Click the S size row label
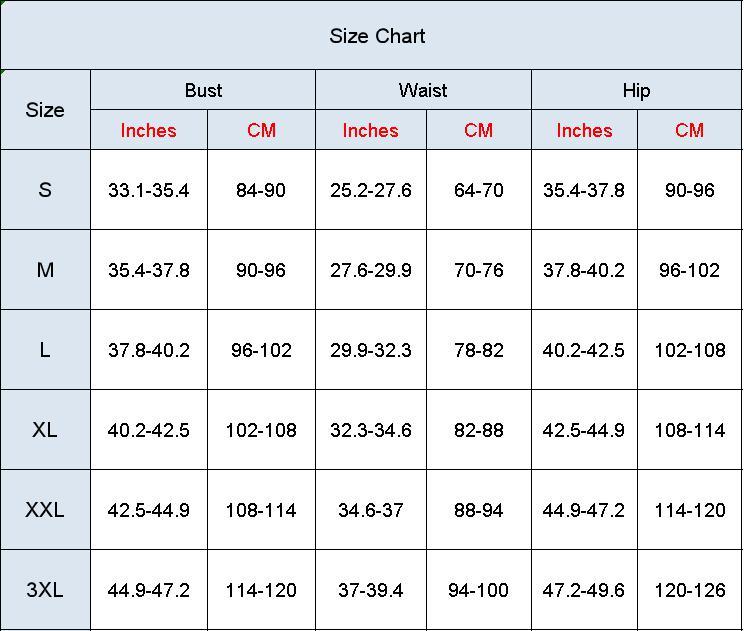Screen dimensions: 744x631 point(45,190)
